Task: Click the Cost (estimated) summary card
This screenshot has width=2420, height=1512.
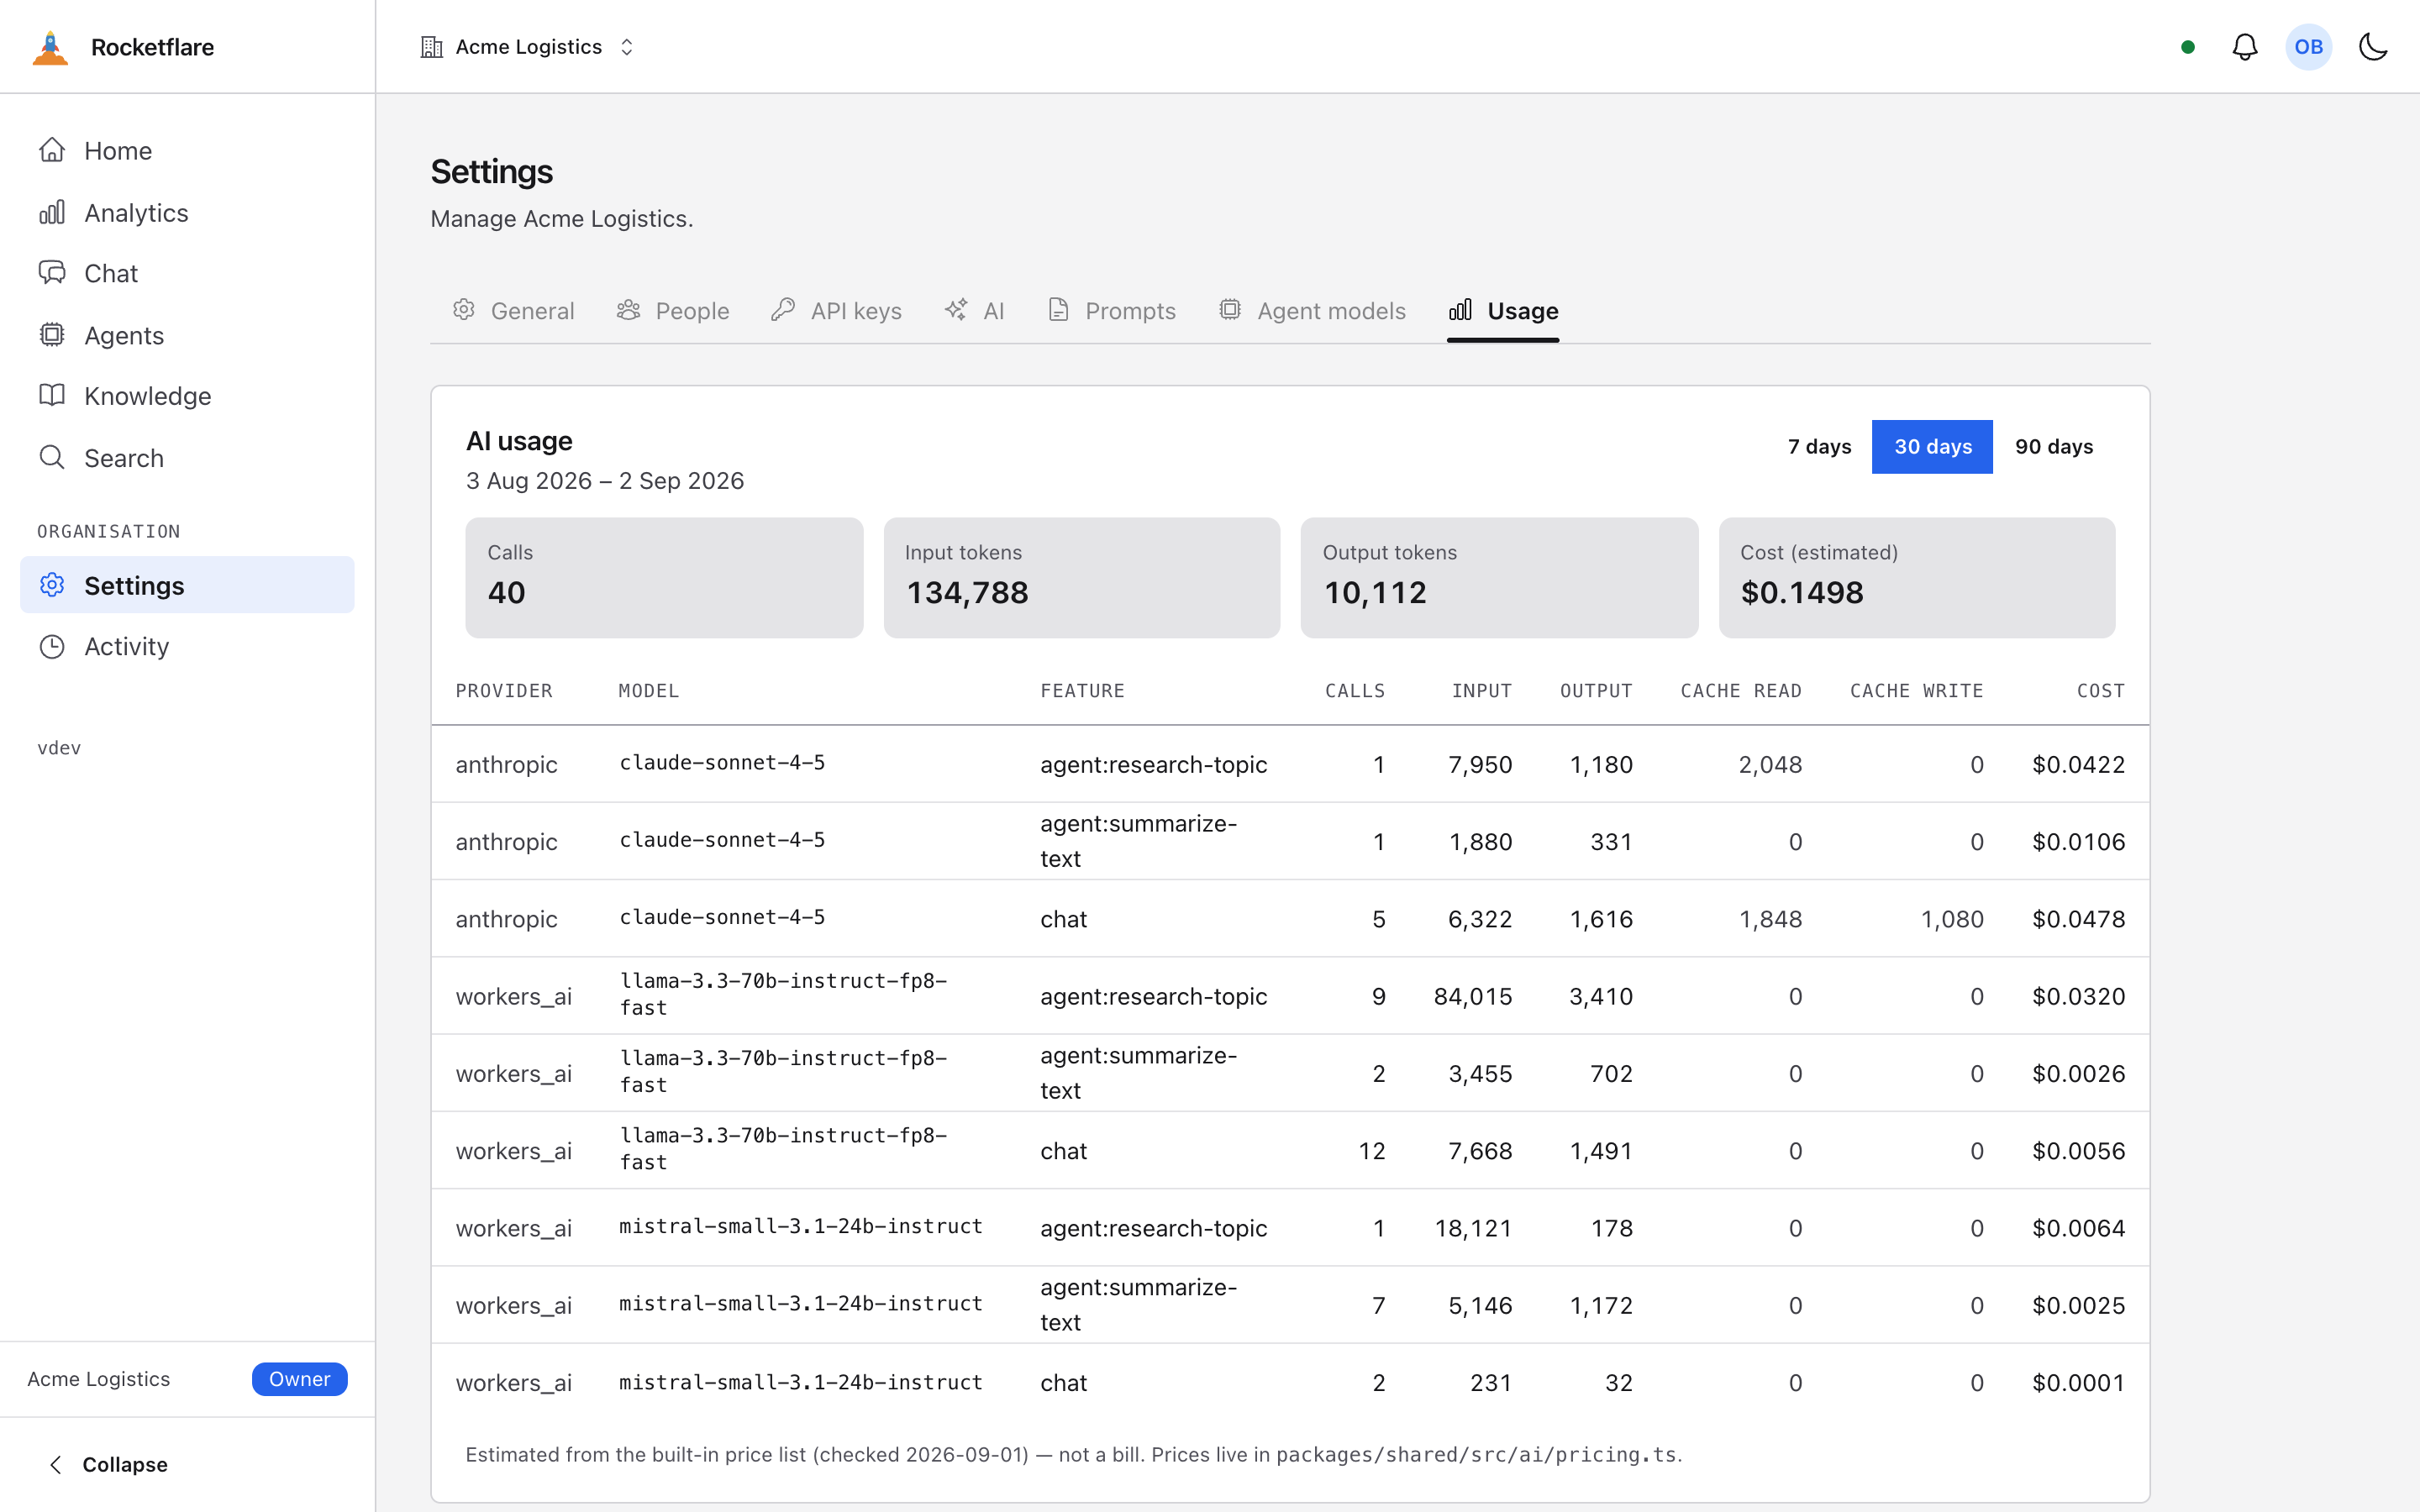Action: click(x=1917, y=577)
